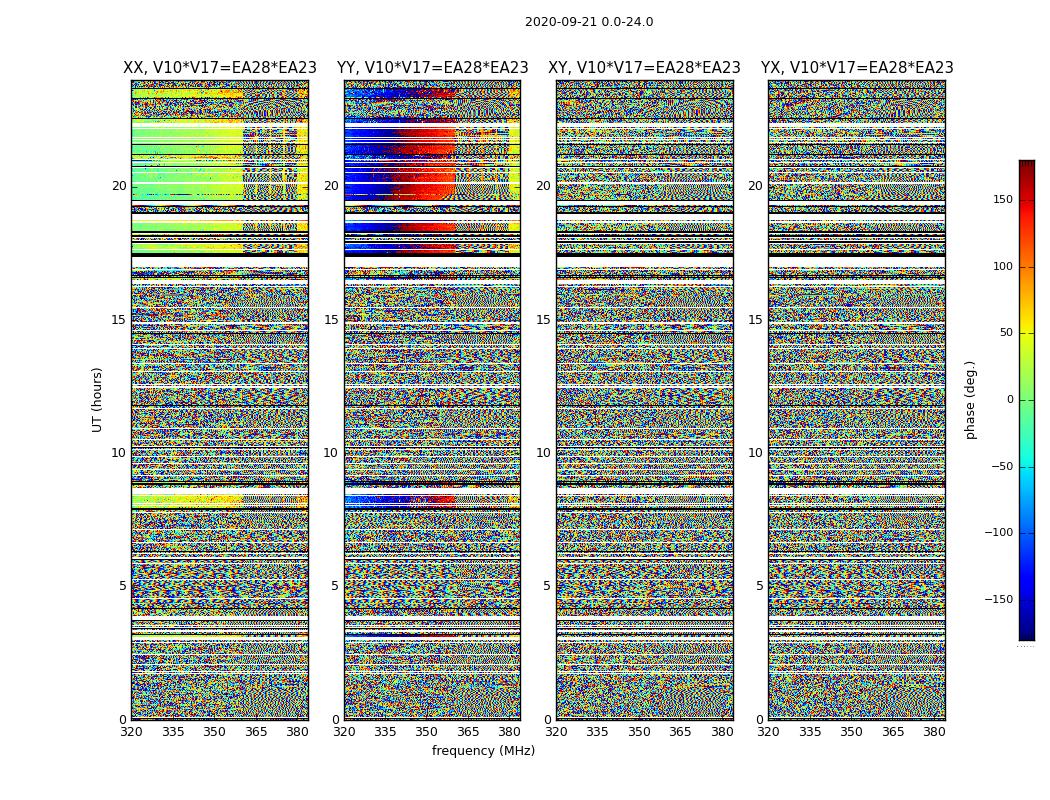Click the 5 hour tick of XX plot
Image resolution: width=1050 pixels, height=800 pixels.
[123, 586]
